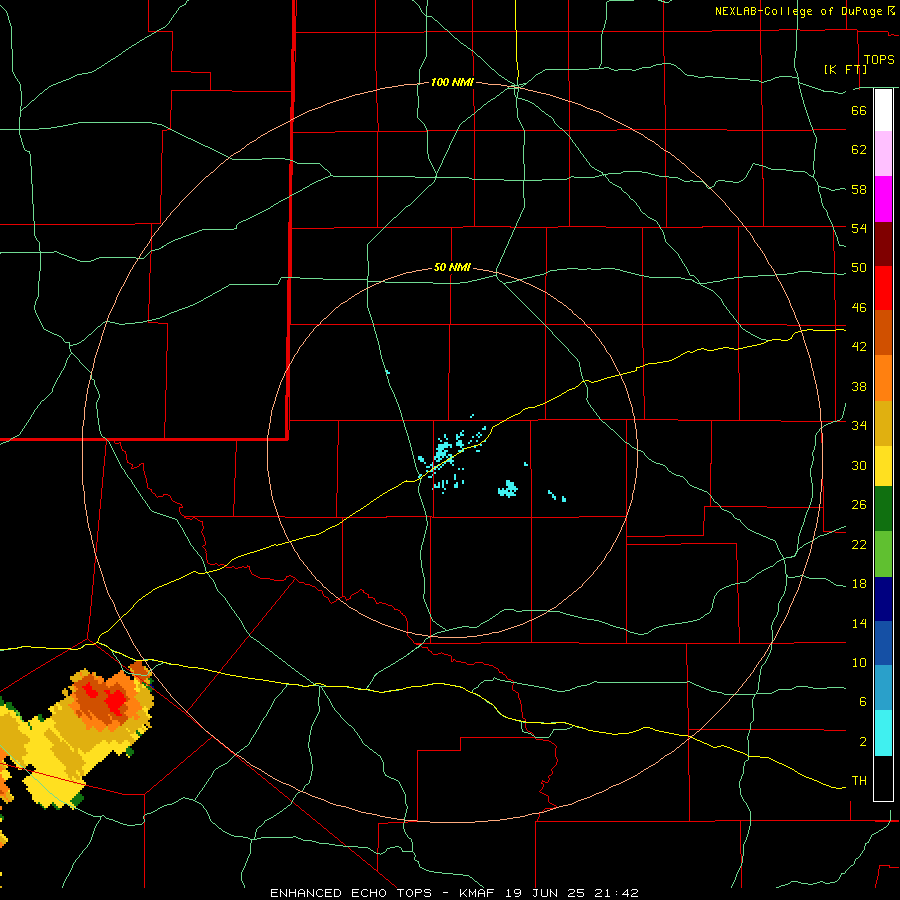Click the "10" legend value

point(859,662)
